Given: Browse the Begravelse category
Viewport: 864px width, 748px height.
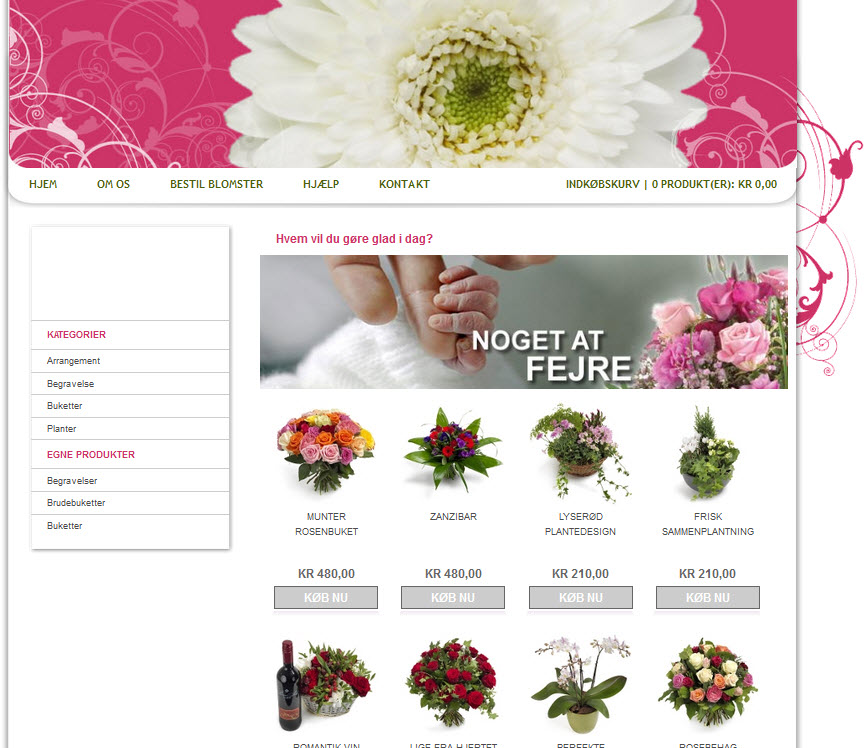Looking at the screenshot, I should [x=71, y=384].
